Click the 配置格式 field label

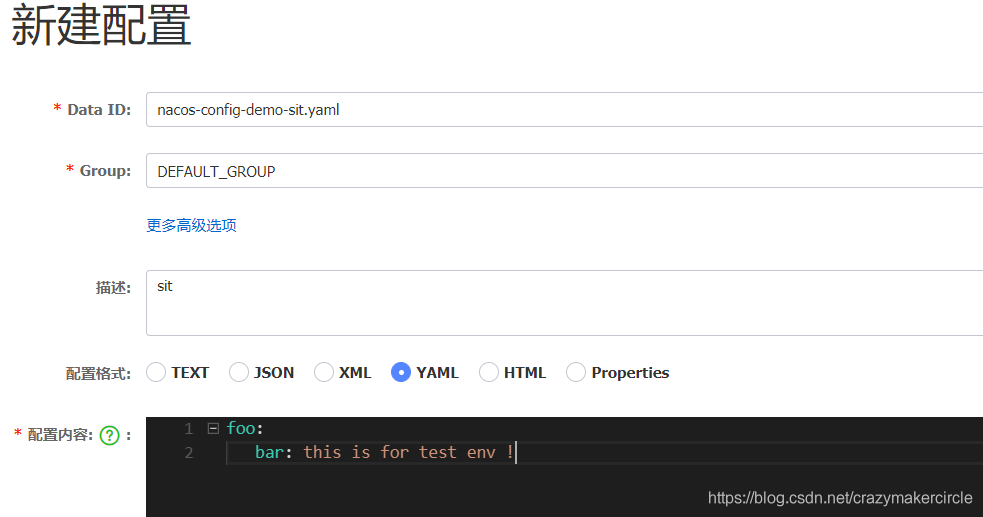click(x=98, y=374)
